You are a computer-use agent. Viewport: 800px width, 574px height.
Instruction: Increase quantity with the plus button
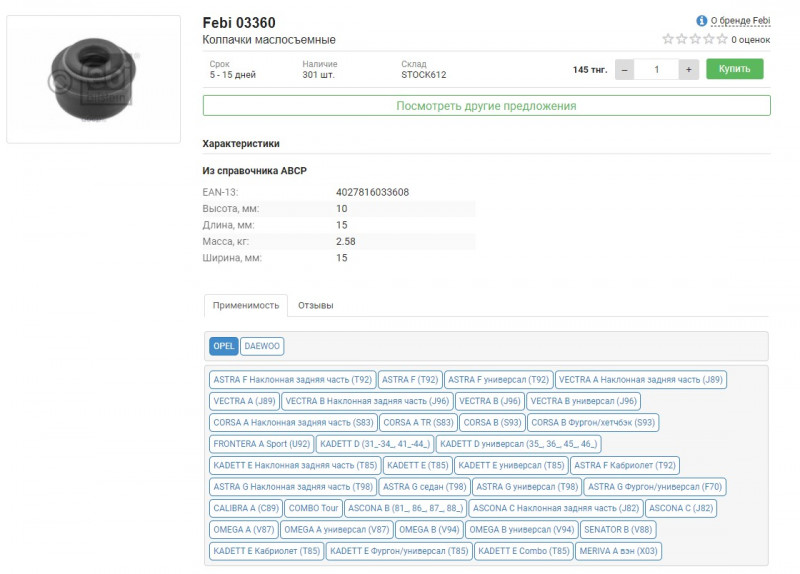tap(688, 69)
